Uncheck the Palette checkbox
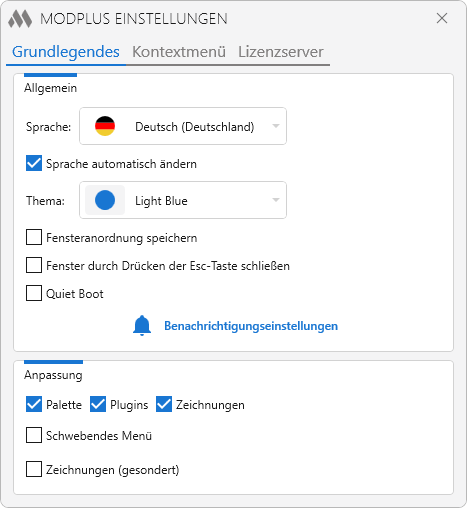Screen dimensions: 467x508 34,404
